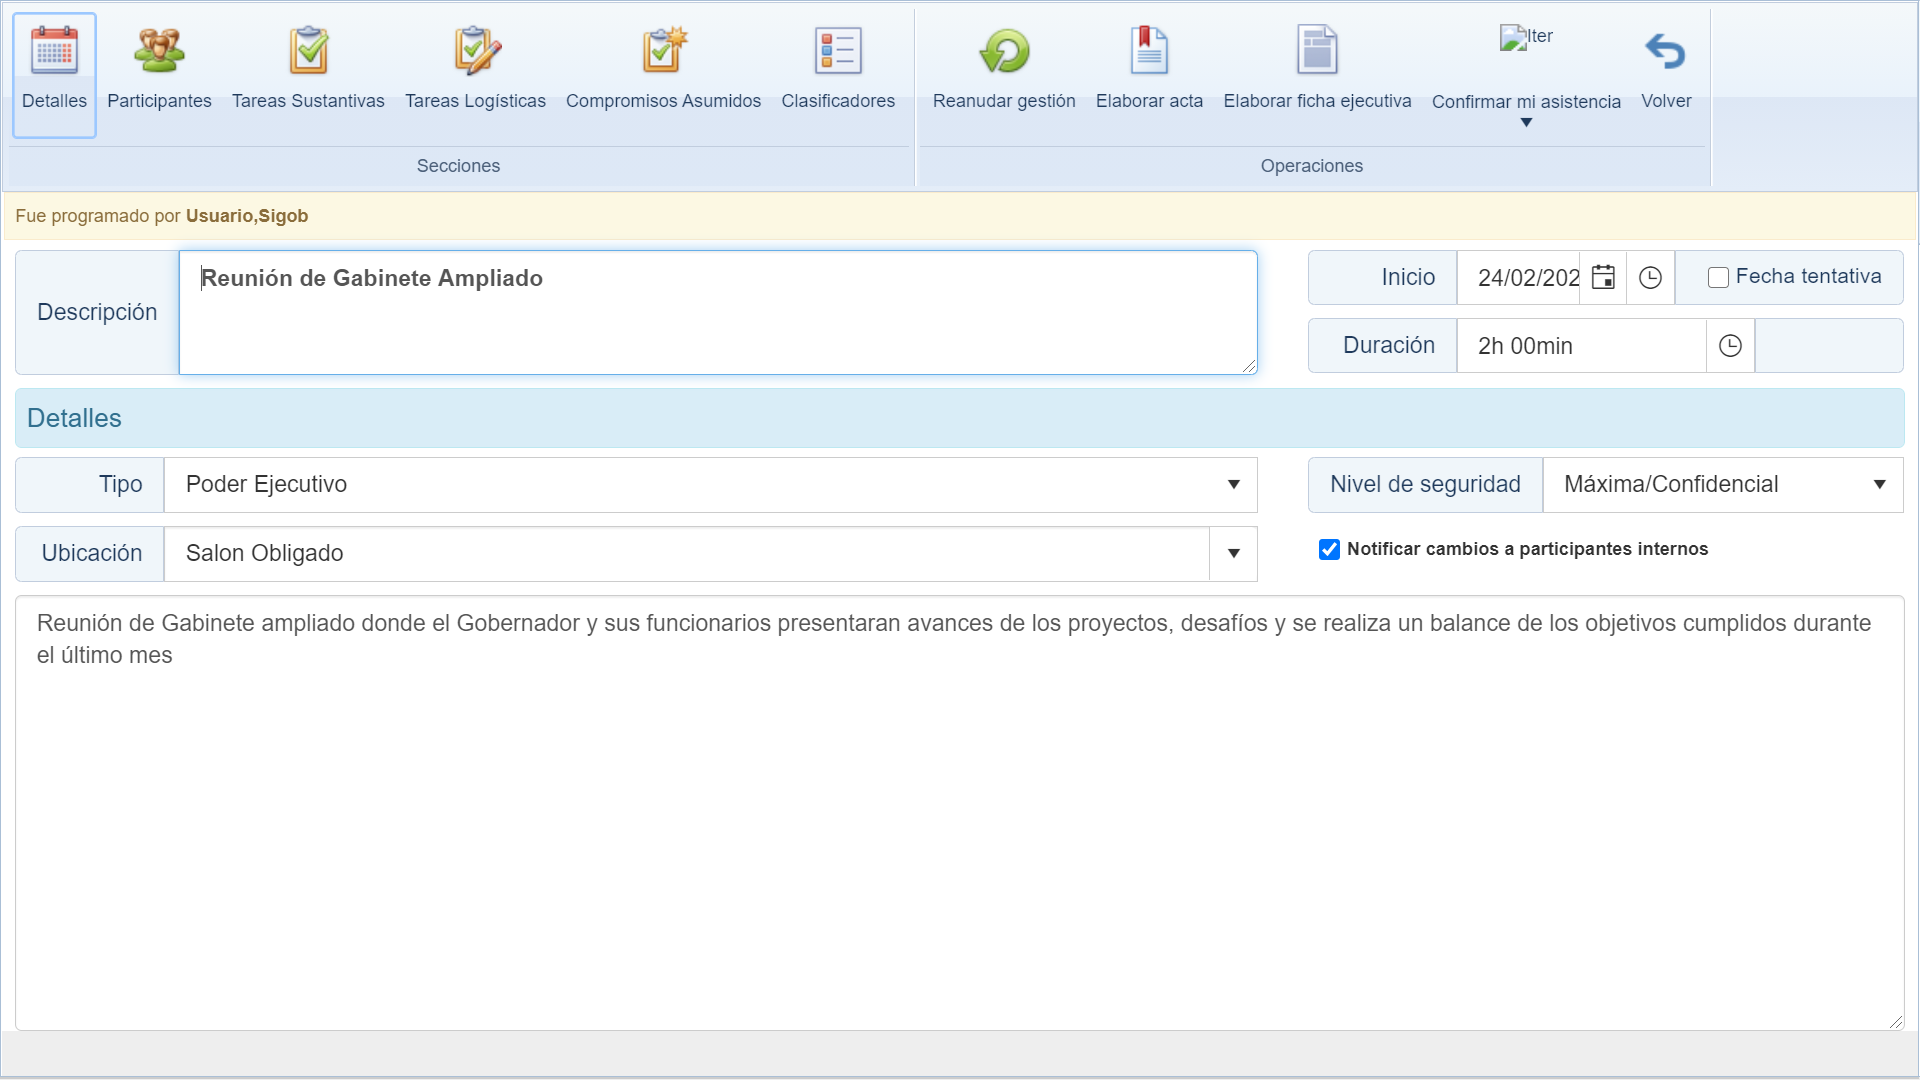
Task: Click into the Descripción text field
Action: coord(718,312)
